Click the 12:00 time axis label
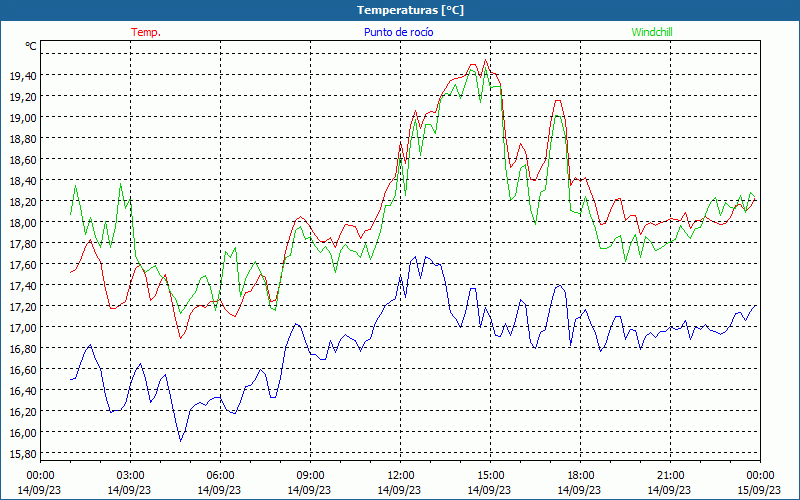 point(400,476)
